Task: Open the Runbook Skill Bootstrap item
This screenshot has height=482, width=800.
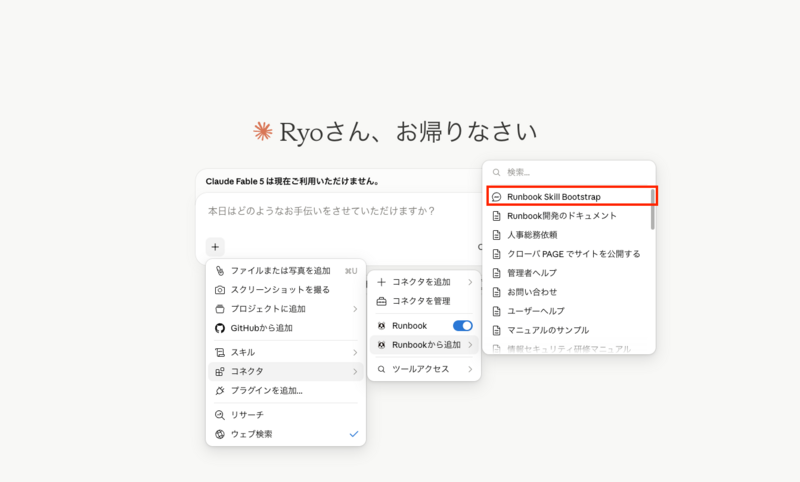Action: (568, 197)
